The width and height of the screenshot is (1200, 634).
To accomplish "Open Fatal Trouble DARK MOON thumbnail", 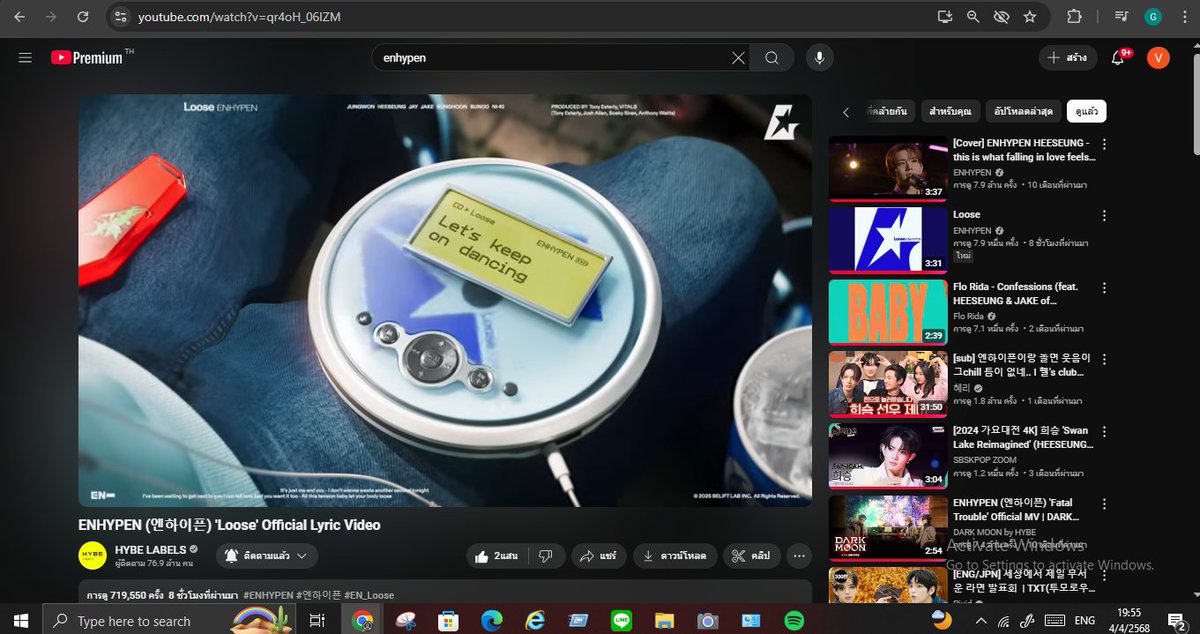I will [x=888, y=527].
